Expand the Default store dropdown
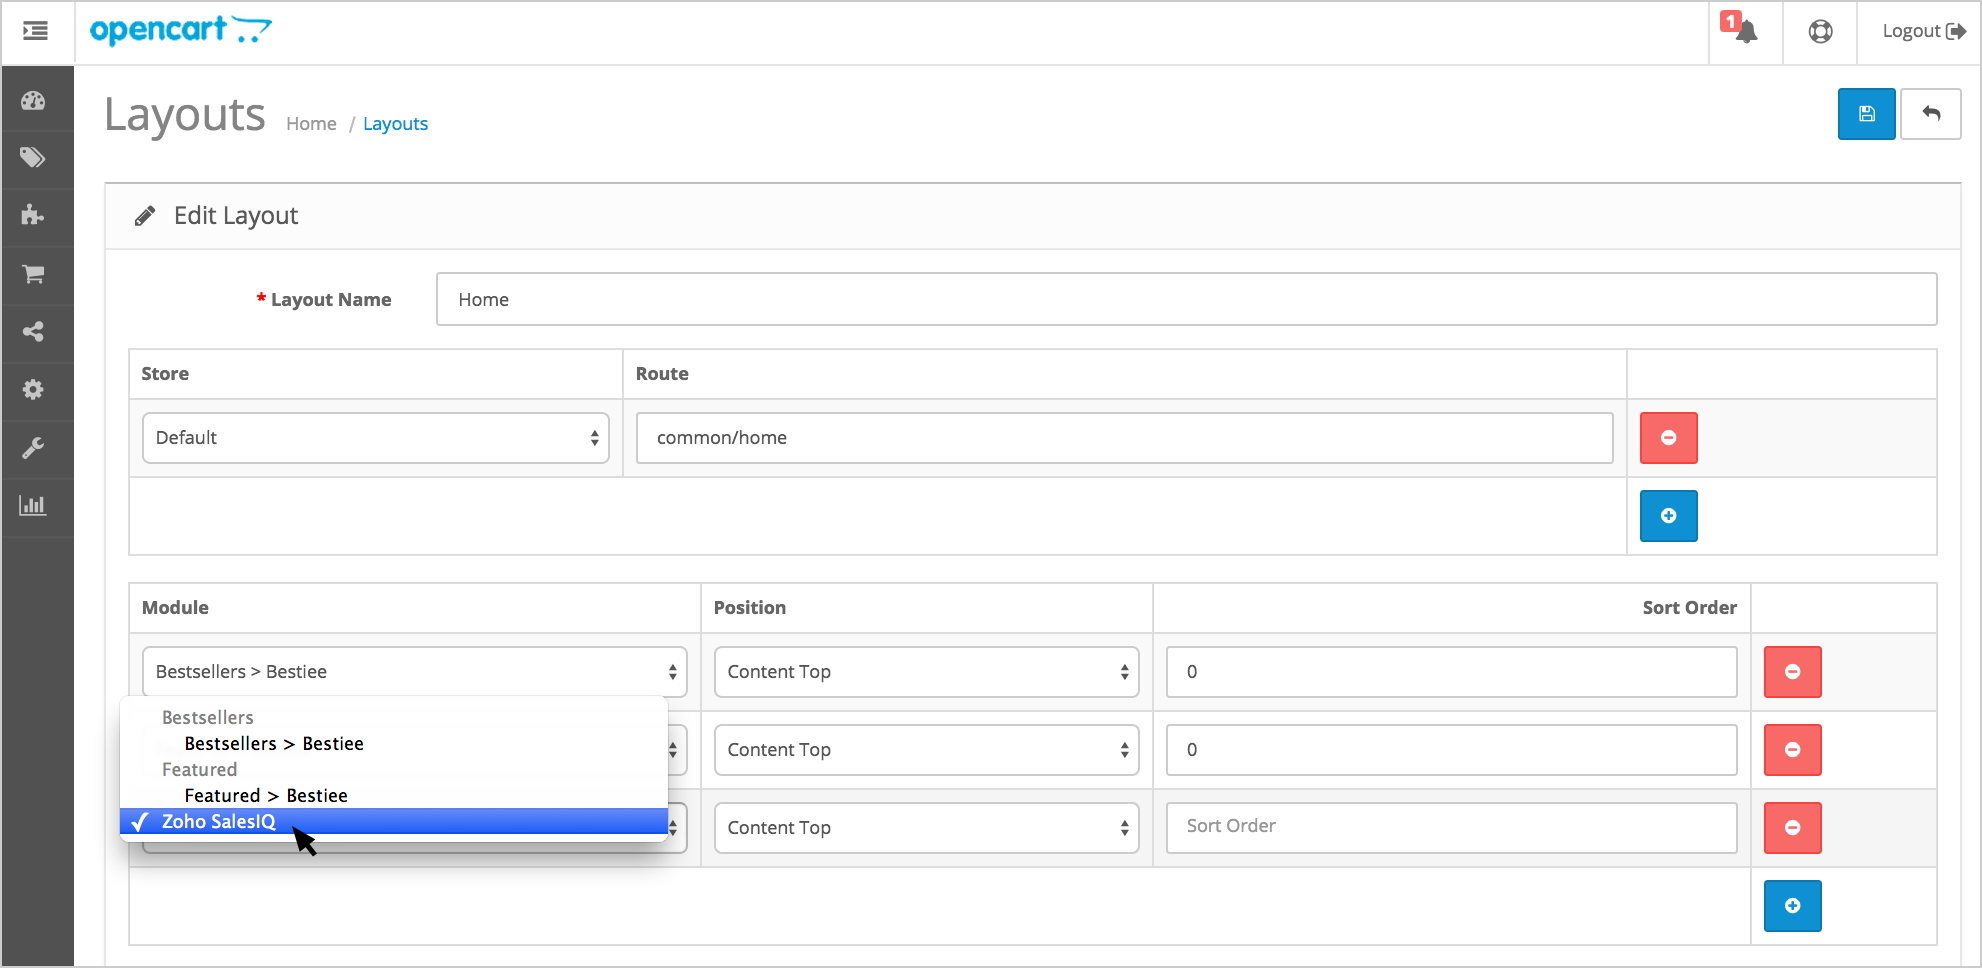This screenshot has width=1982, height=968. point(375,438)
